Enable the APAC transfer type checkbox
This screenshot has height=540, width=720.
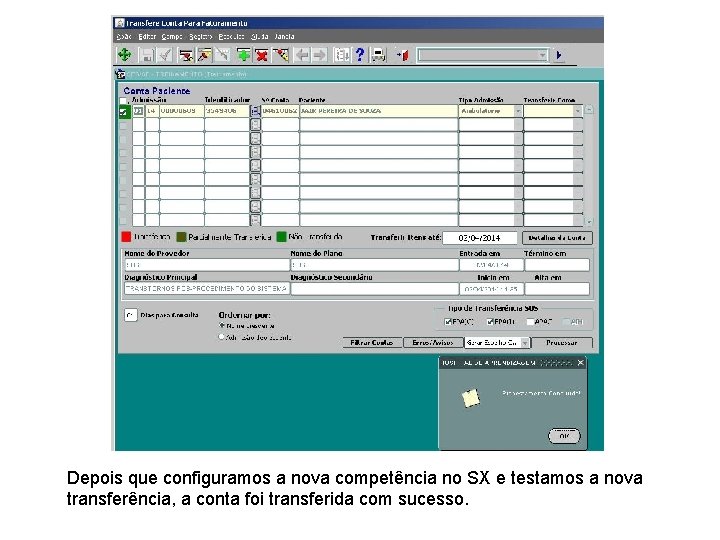pos(530,322)
